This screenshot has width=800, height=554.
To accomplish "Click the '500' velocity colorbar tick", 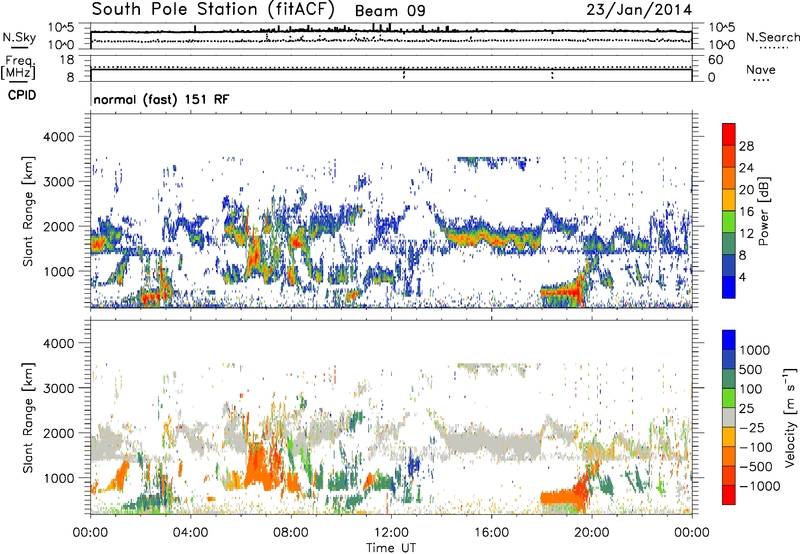I will click(751, 369).
